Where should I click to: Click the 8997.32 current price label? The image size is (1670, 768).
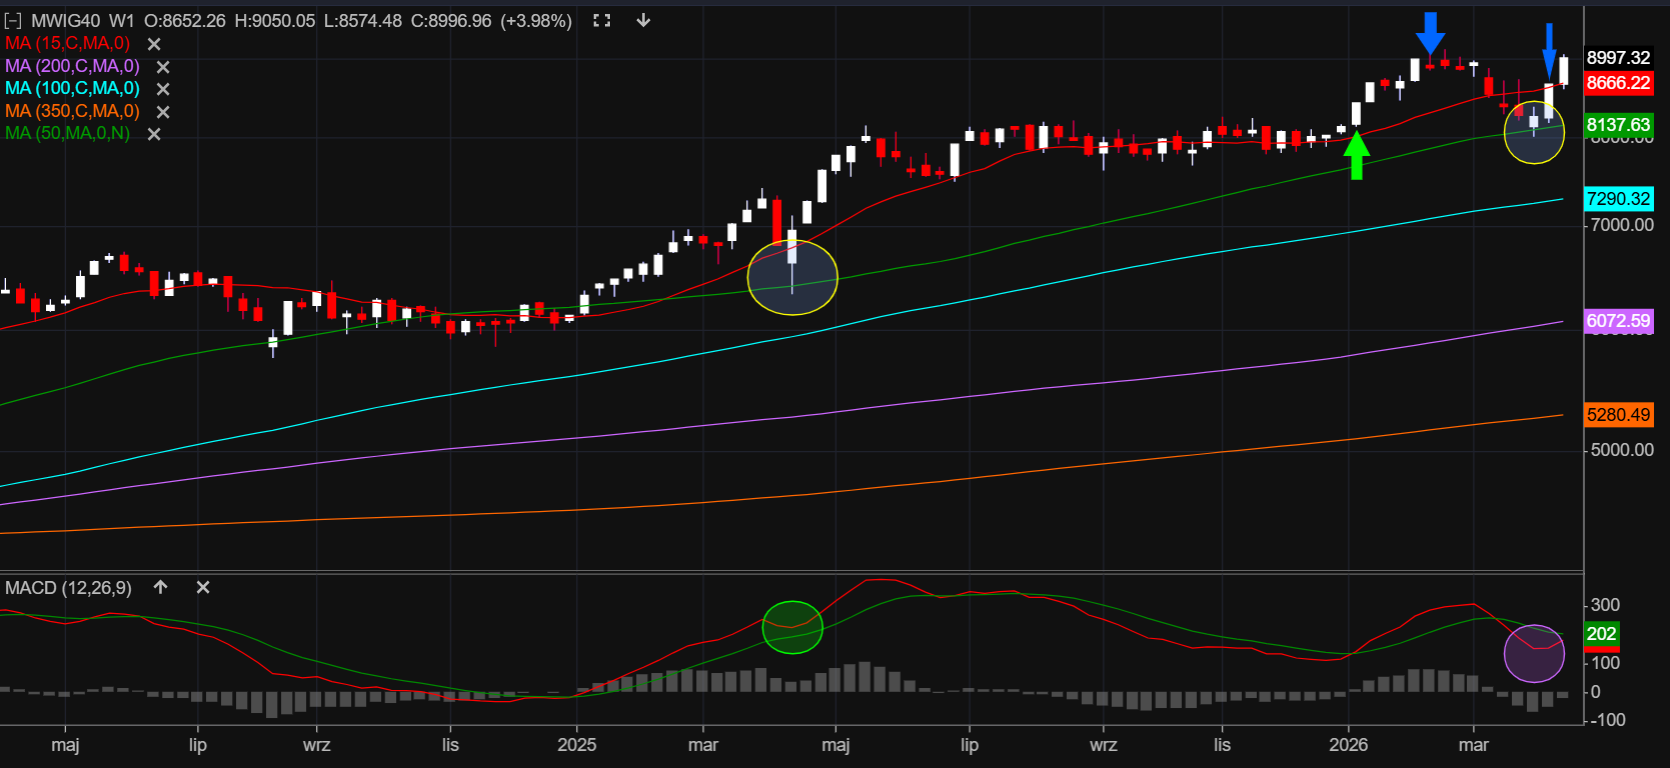coord(1618,58)
